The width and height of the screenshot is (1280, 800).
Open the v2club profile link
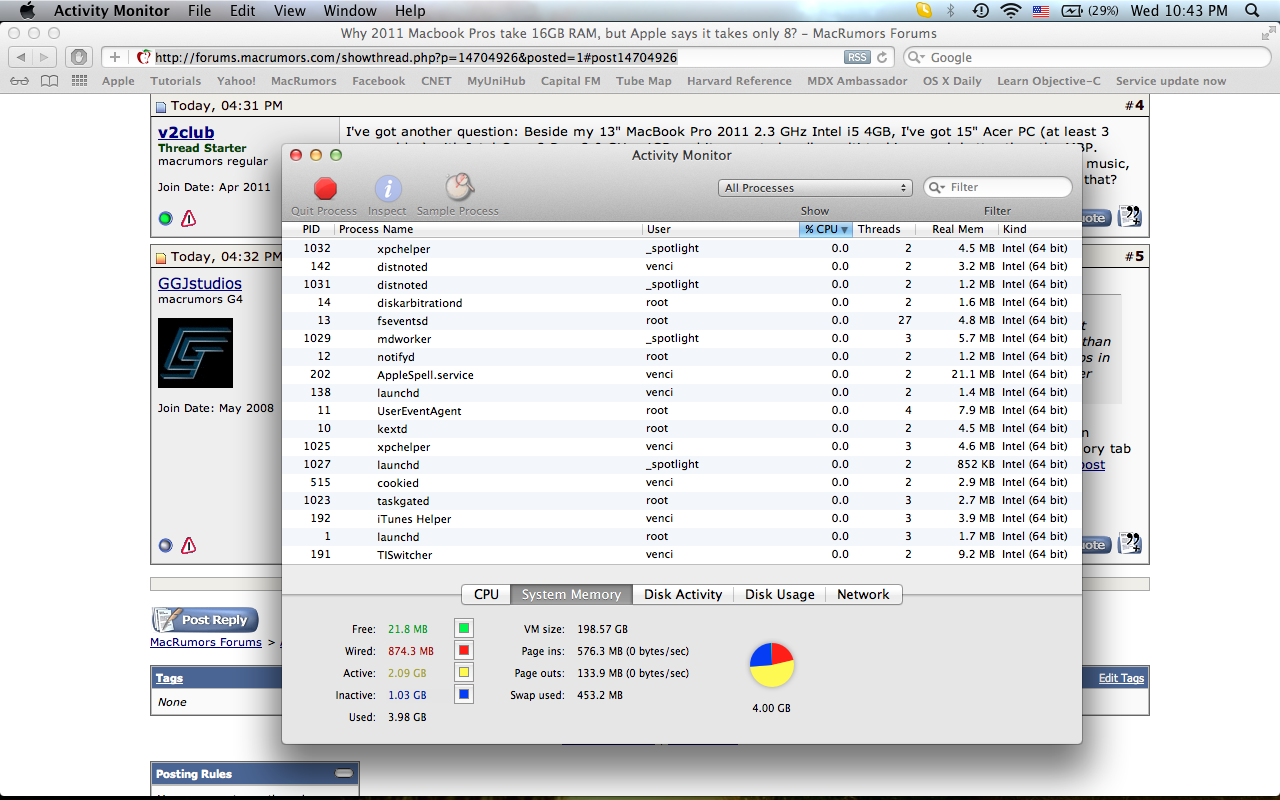pos(186,132)
